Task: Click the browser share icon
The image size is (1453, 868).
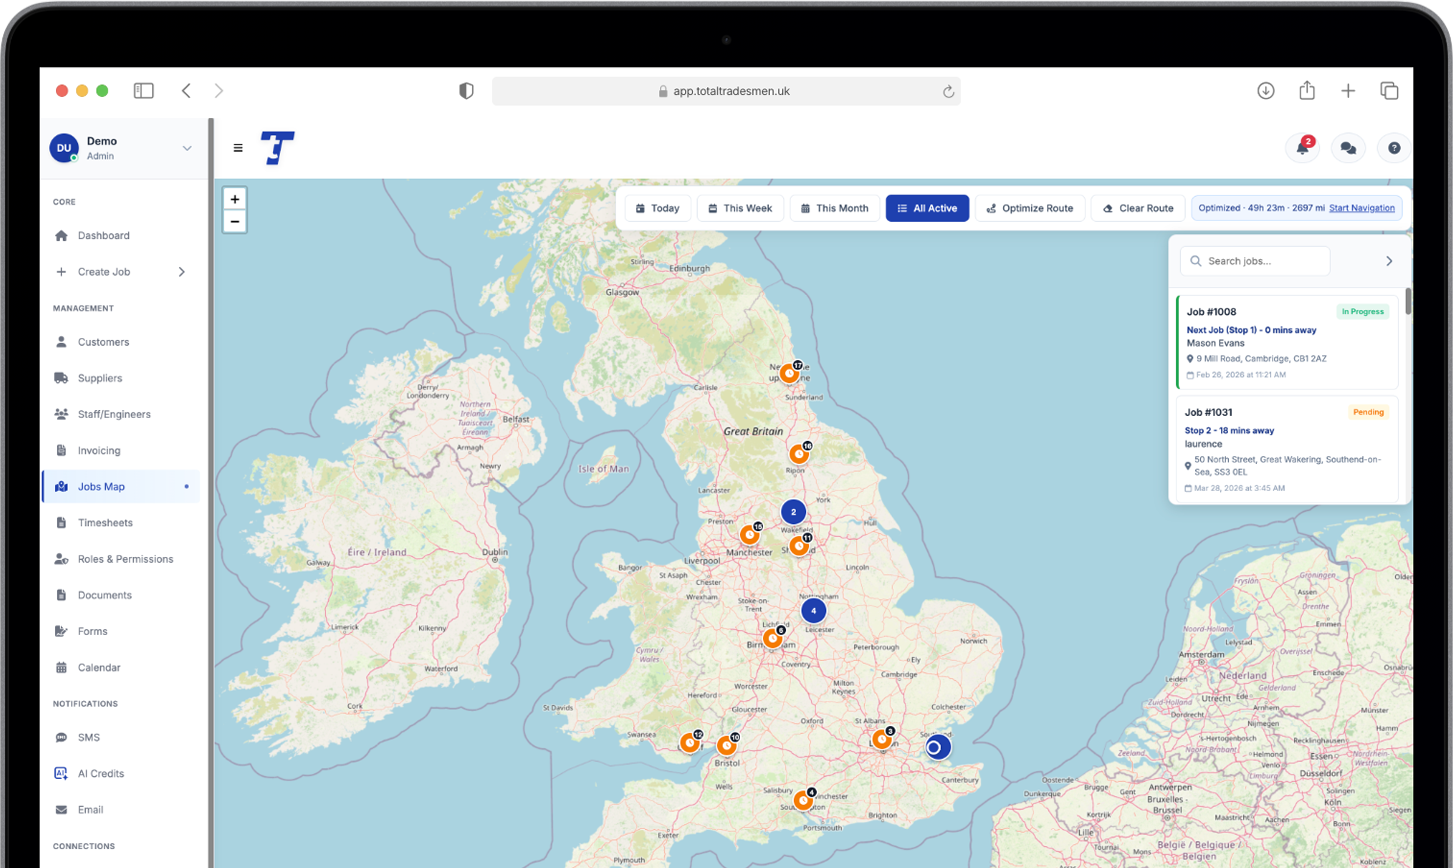Action: tap(1307, 90)
